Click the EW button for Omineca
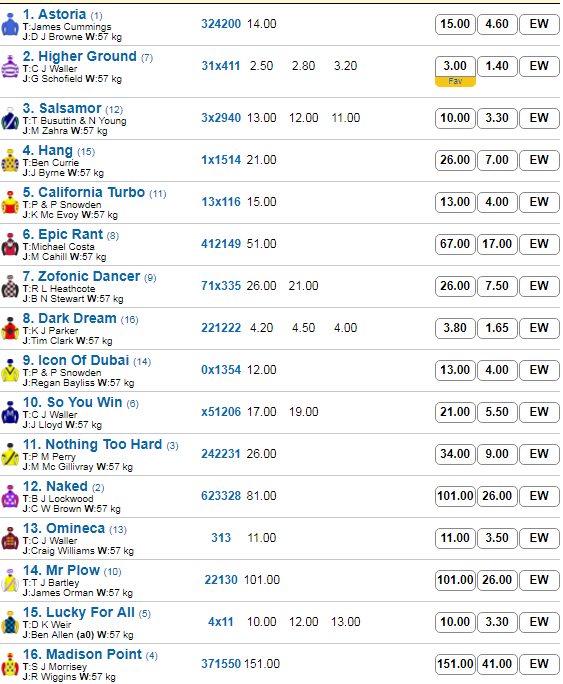The image size is (563, 684). (x=539, y=538)
